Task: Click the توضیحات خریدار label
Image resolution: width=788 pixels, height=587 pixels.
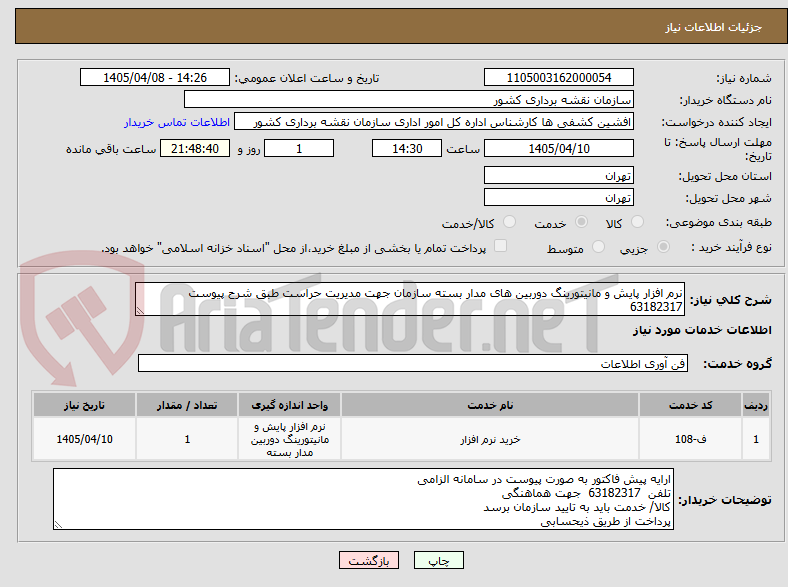Action: click(725, 500)
